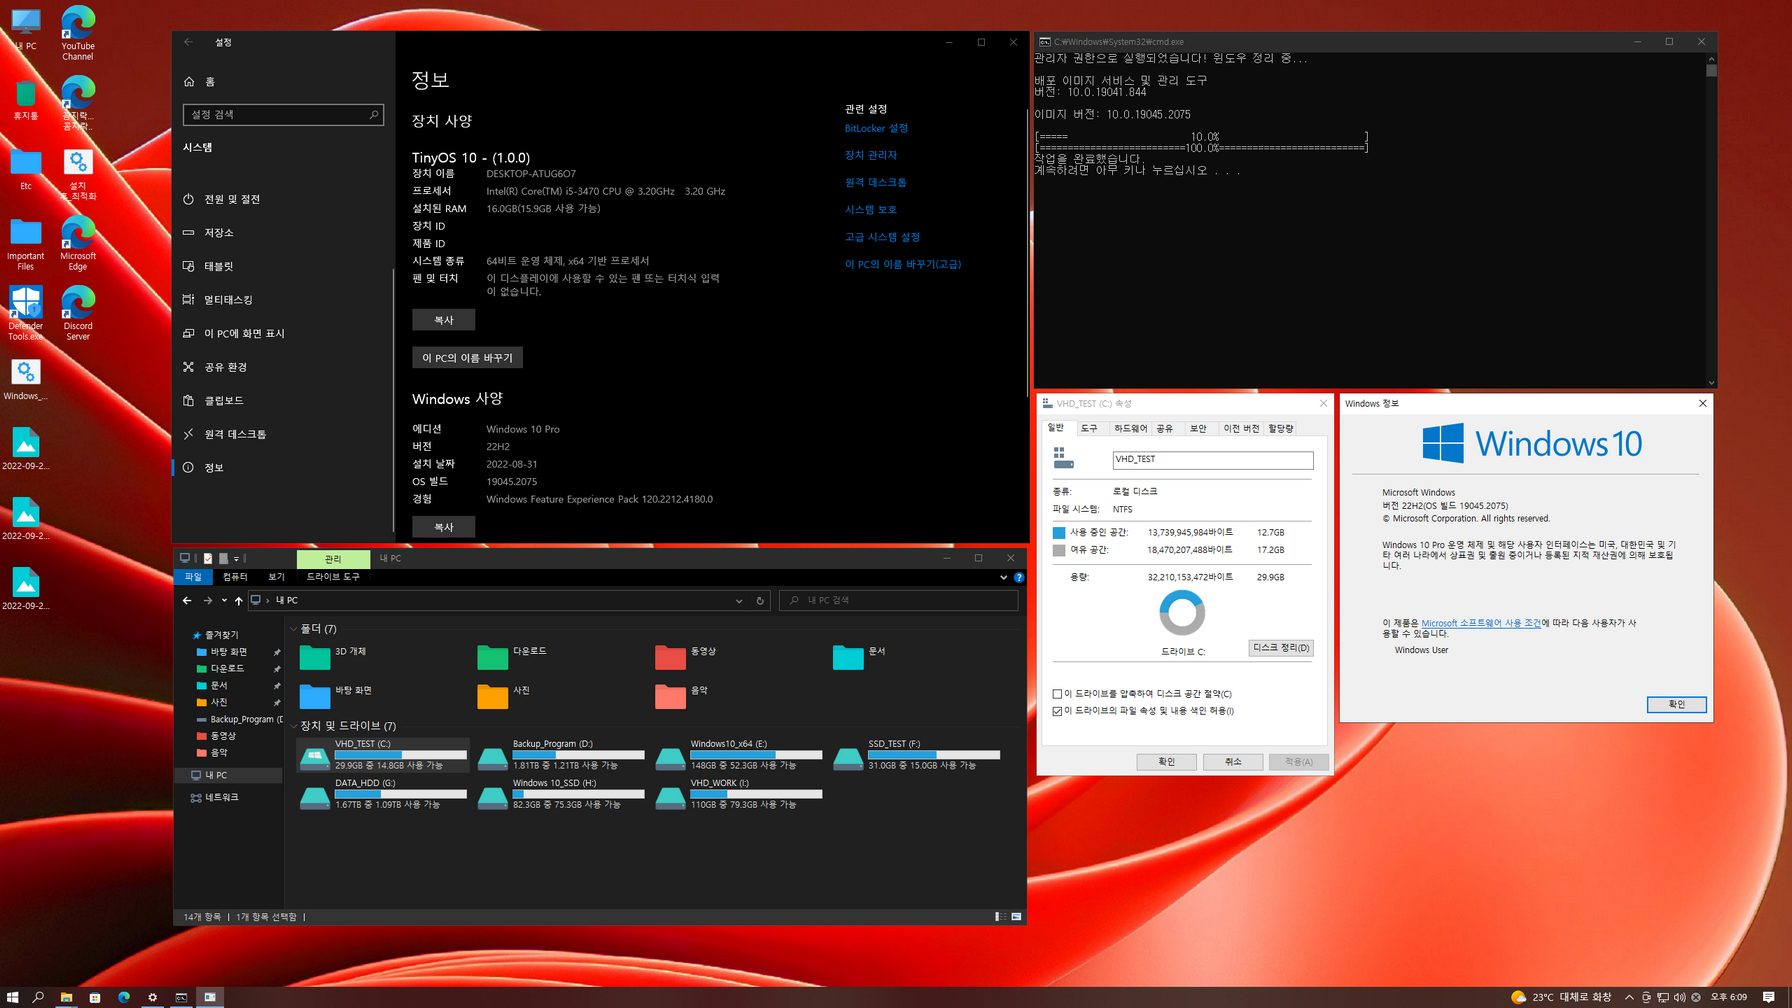Open 이전 버전 tab in properties dialog
1792x1008 pixels.
click(x=1241, y=428)
